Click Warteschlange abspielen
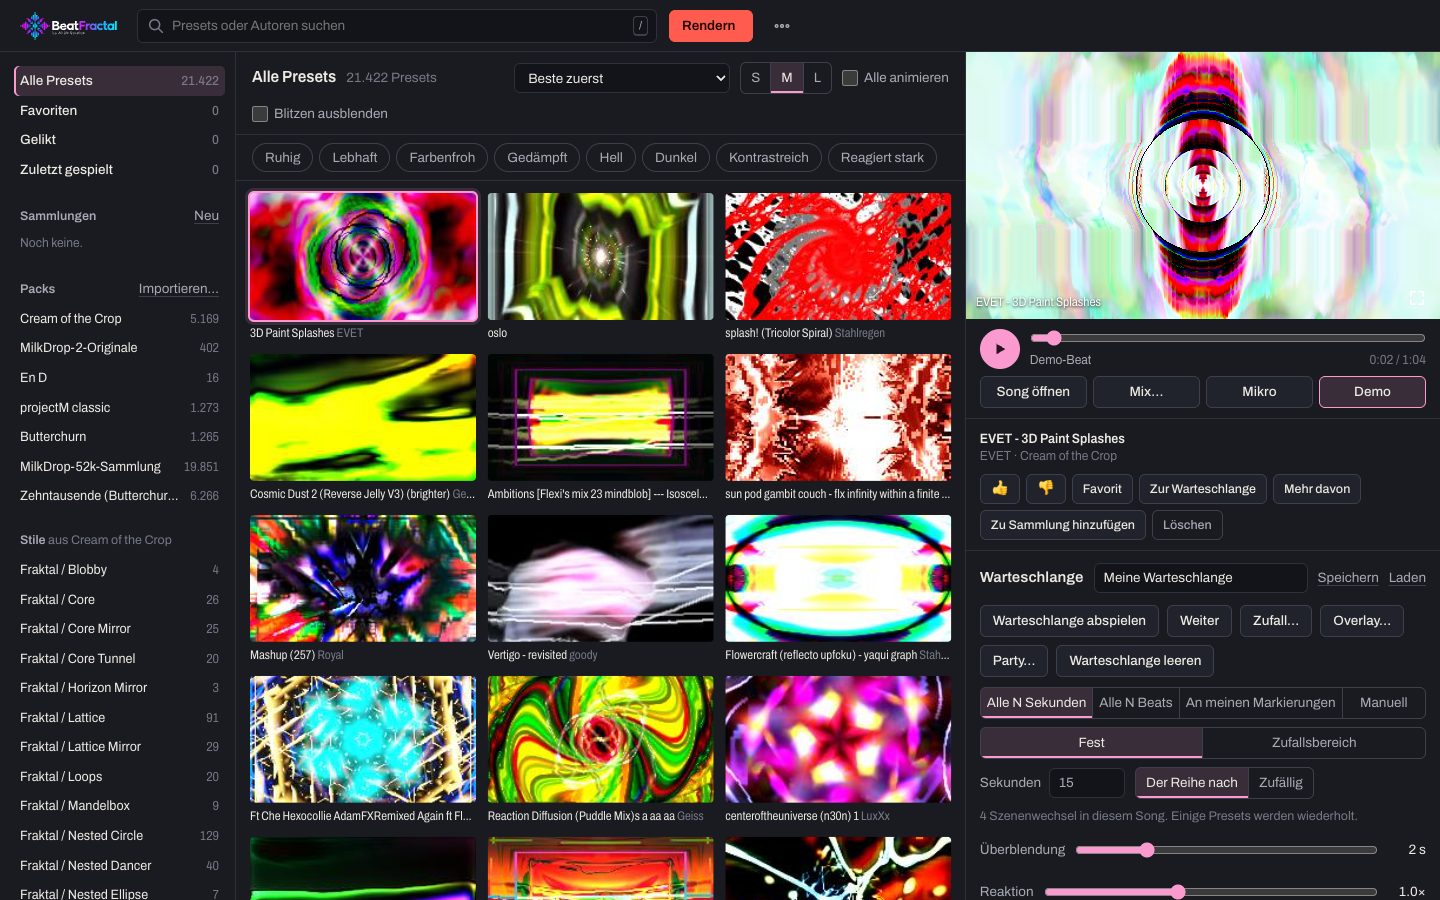Screen dimensions: 1440x900 click(x=1069, y=621)
